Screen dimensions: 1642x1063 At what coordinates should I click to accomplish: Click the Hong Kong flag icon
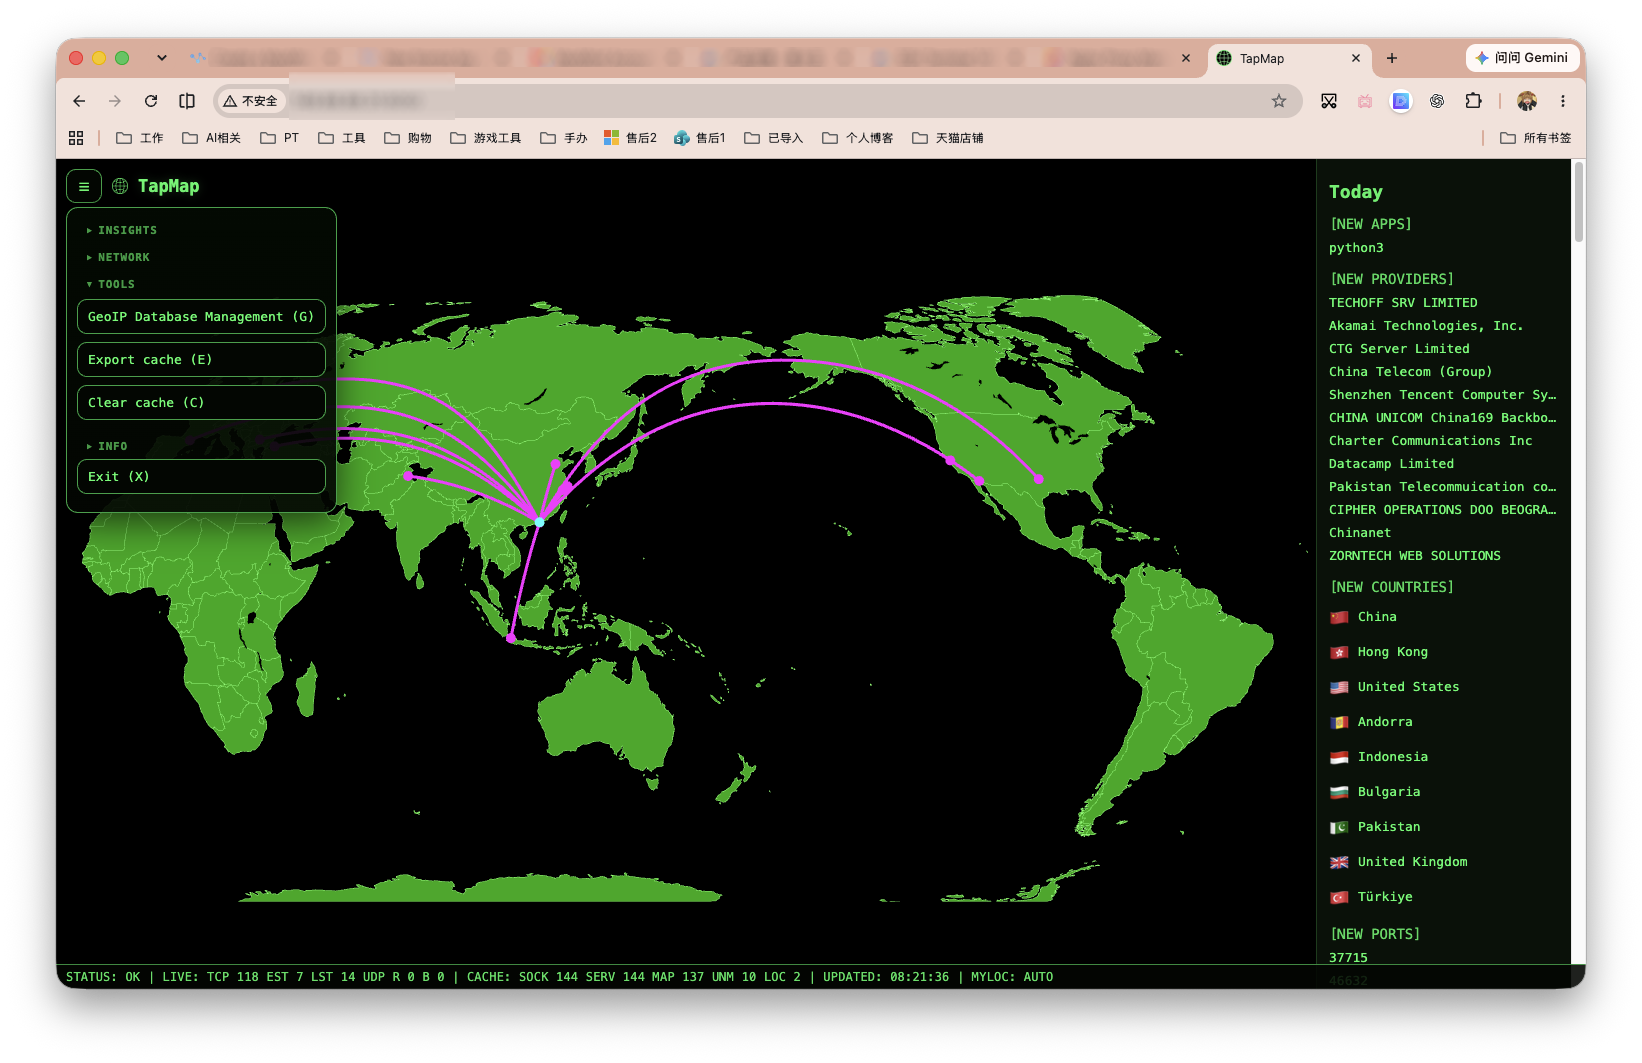pos(1339,653)
